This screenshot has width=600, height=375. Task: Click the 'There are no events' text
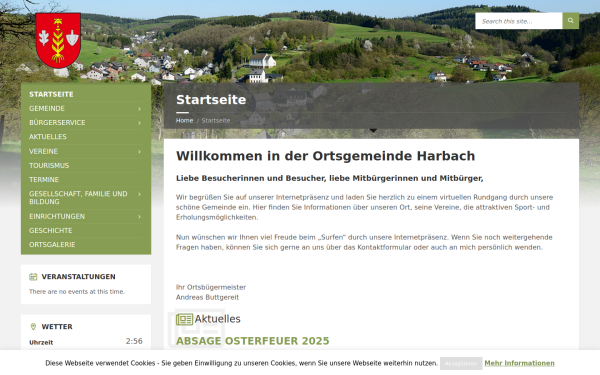pos(77,292)
